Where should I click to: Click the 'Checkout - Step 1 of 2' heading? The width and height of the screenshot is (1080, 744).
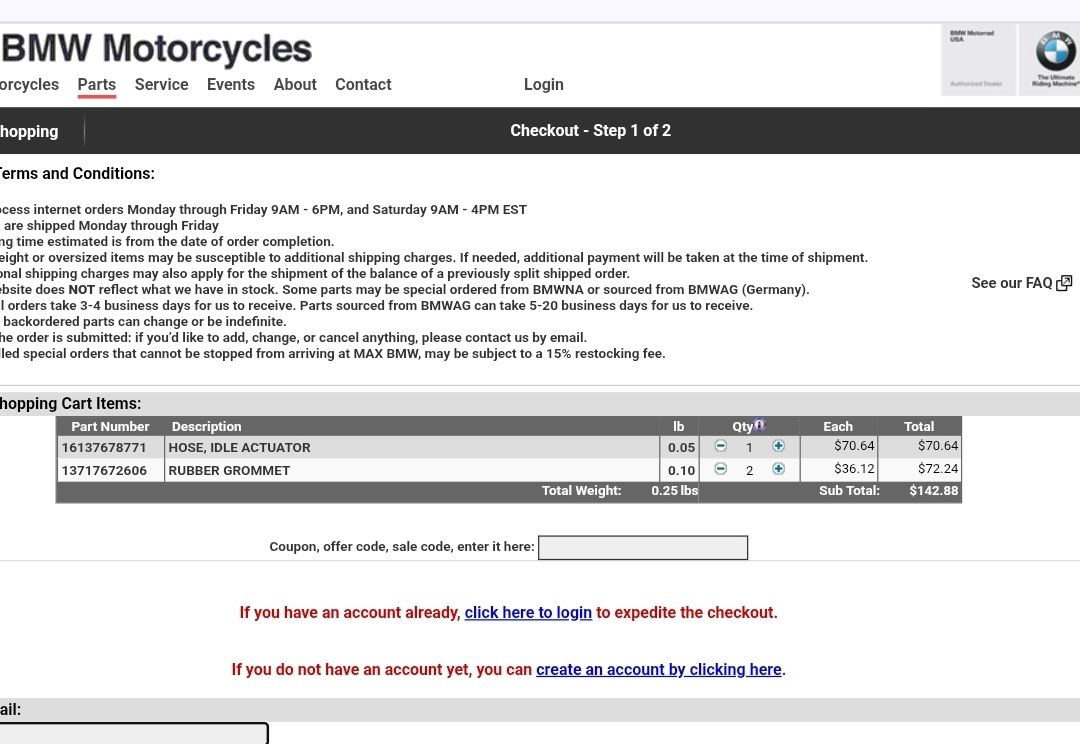tap(590, 130)
